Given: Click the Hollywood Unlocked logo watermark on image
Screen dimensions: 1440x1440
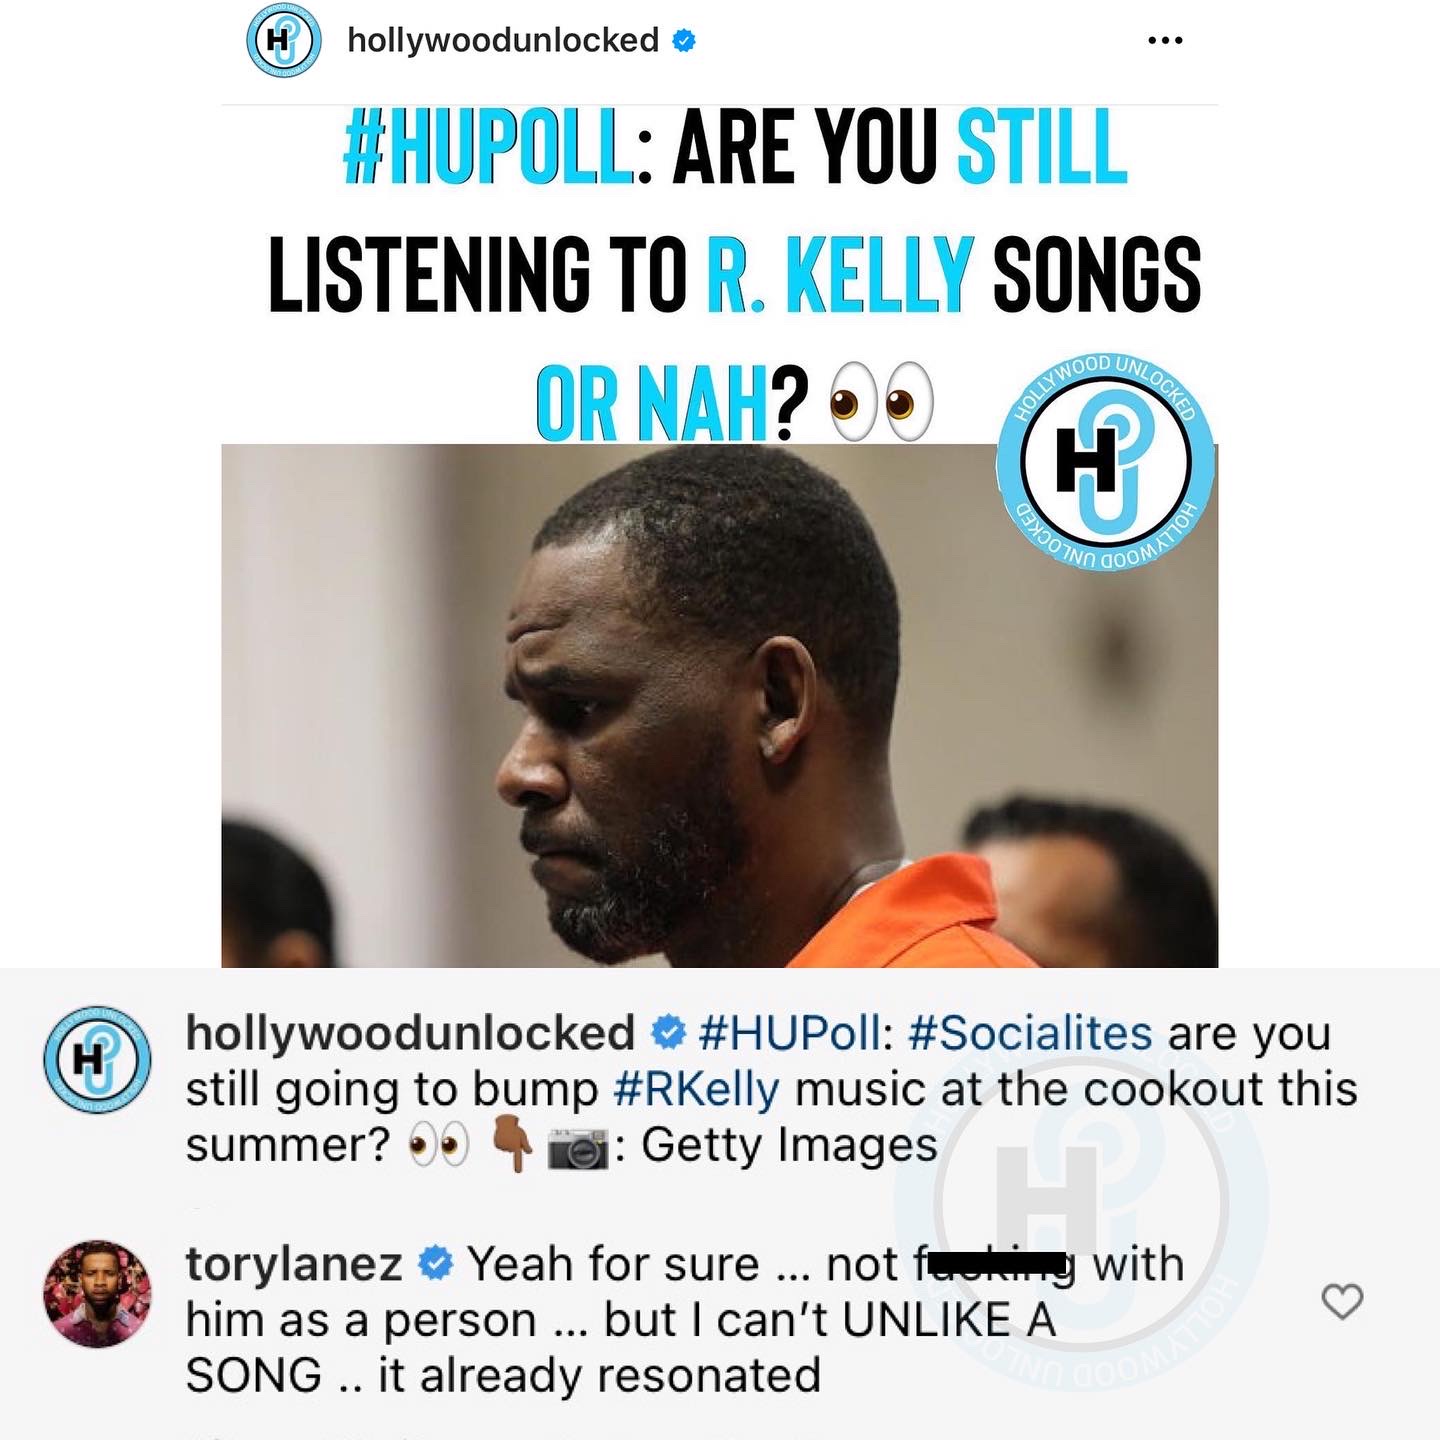Looking at the screenshot, I should click(x=1106, y=461).
